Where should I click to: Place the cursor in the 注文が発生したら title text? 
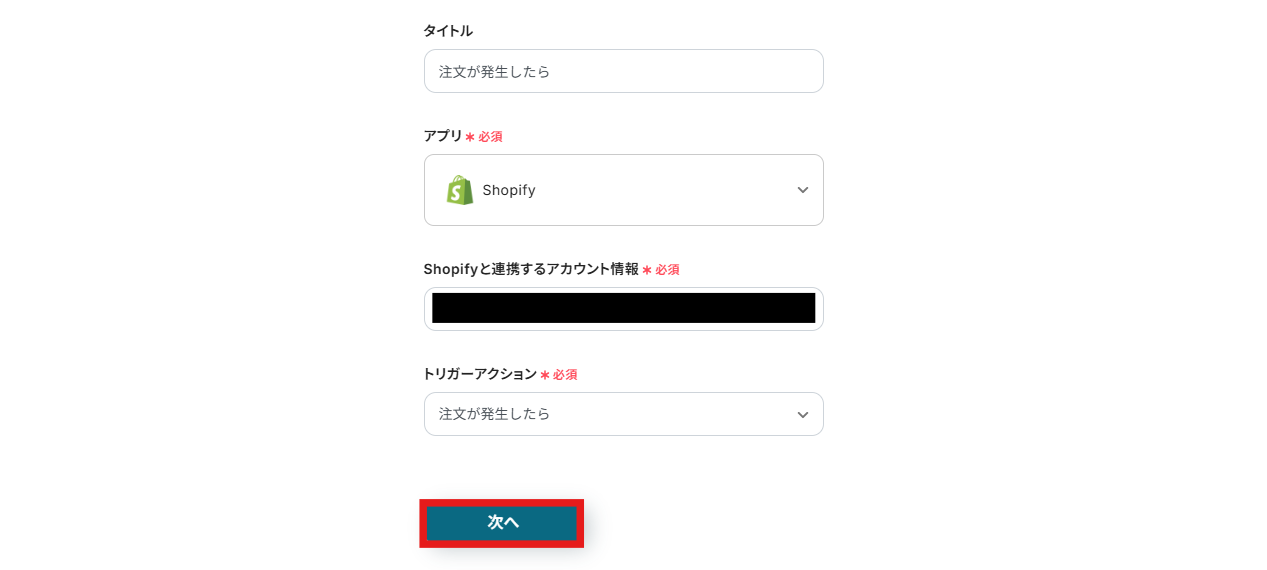point(495,71)
